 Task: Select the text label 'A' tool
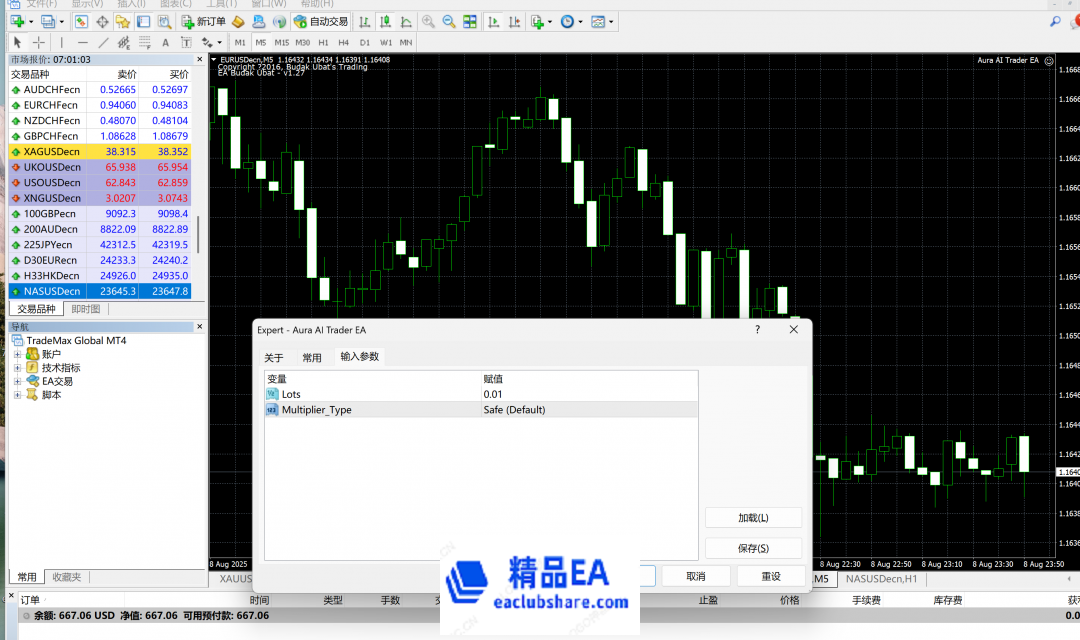point(165,42)
